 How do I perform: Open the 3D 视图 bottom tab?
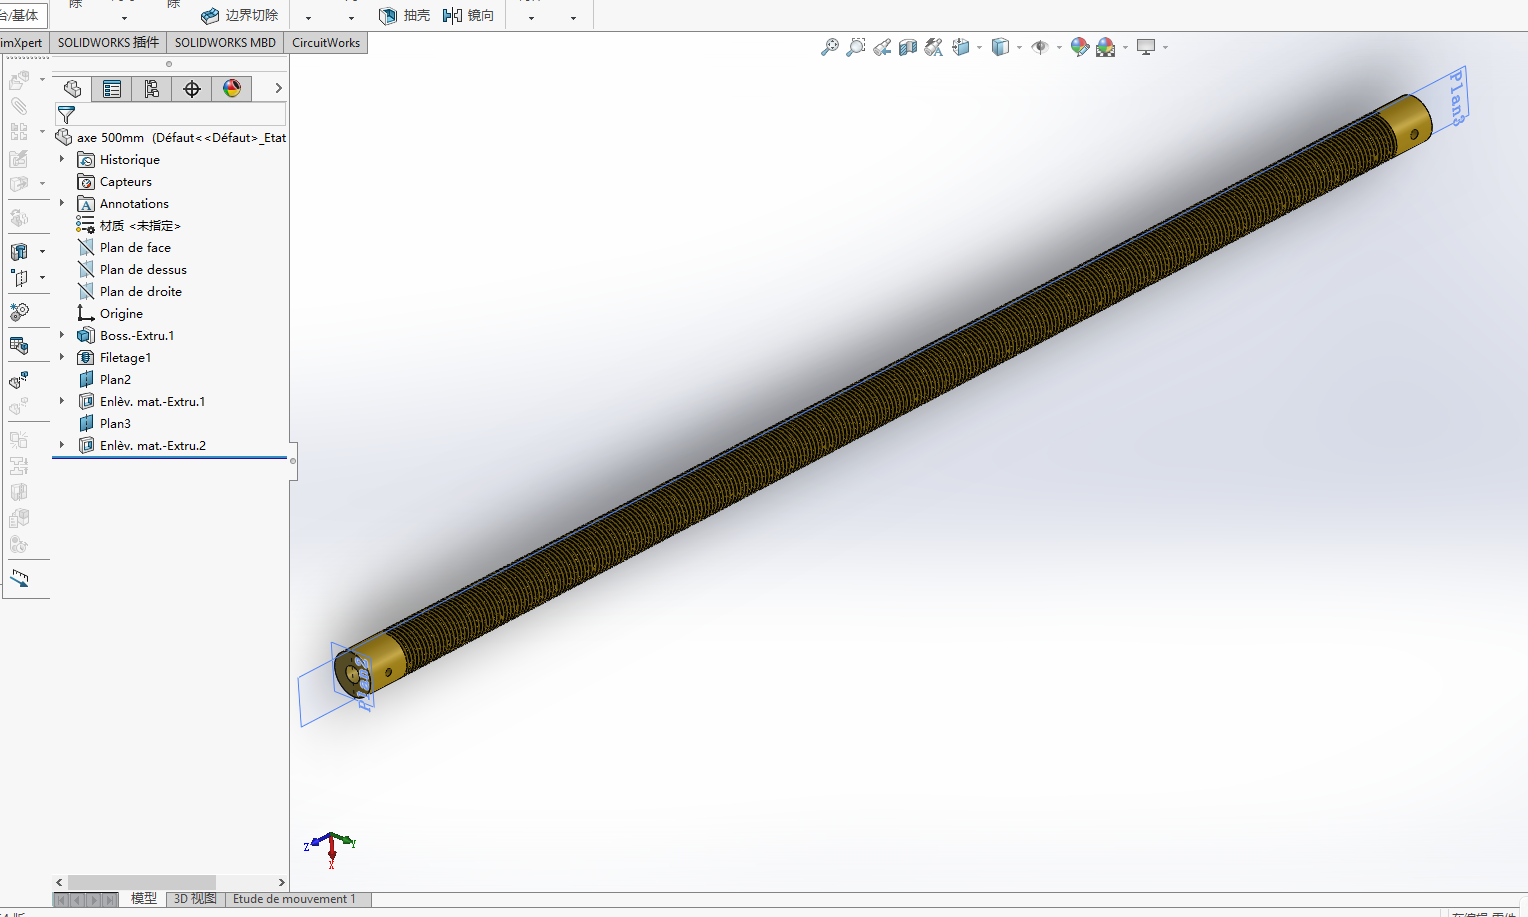(195, 898)
